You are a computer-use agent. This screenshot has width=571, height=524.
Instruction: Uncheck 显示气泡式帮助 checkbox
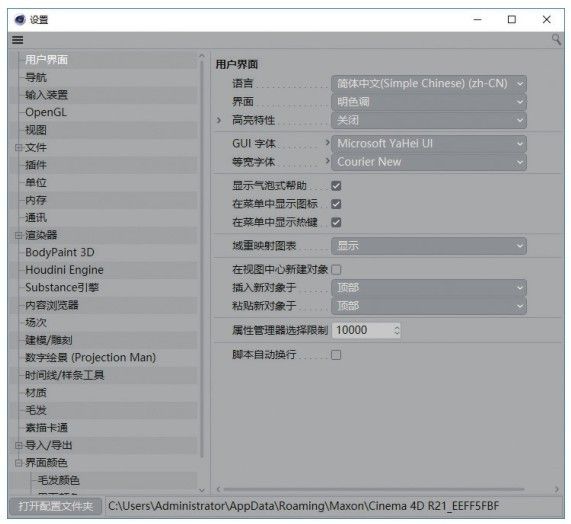336,186
